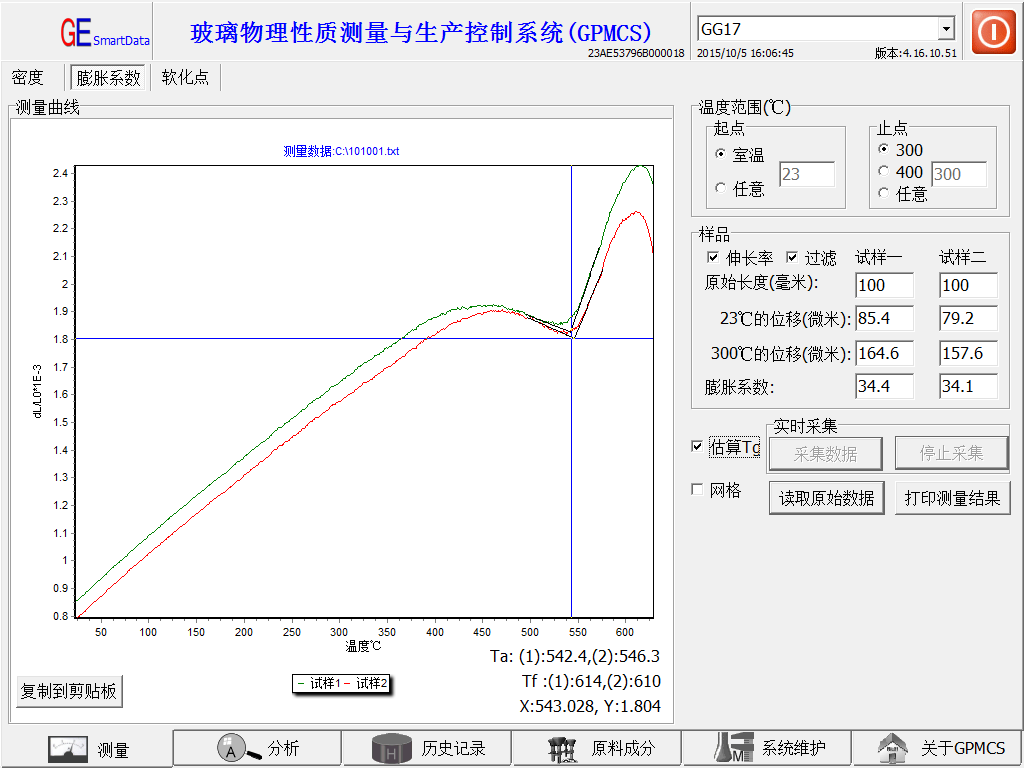This screenshot has width=1024, height=768.
Task: Toggle the 伸长率 checkbox
Action: pos(713,257)
